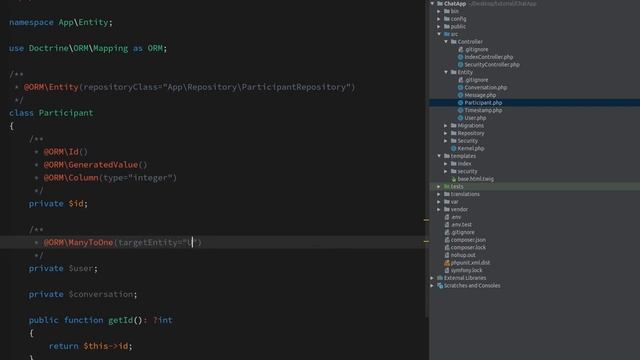Click the phpunit.xml.dist orange file icon
640x360 pixels.
(447, 263)
